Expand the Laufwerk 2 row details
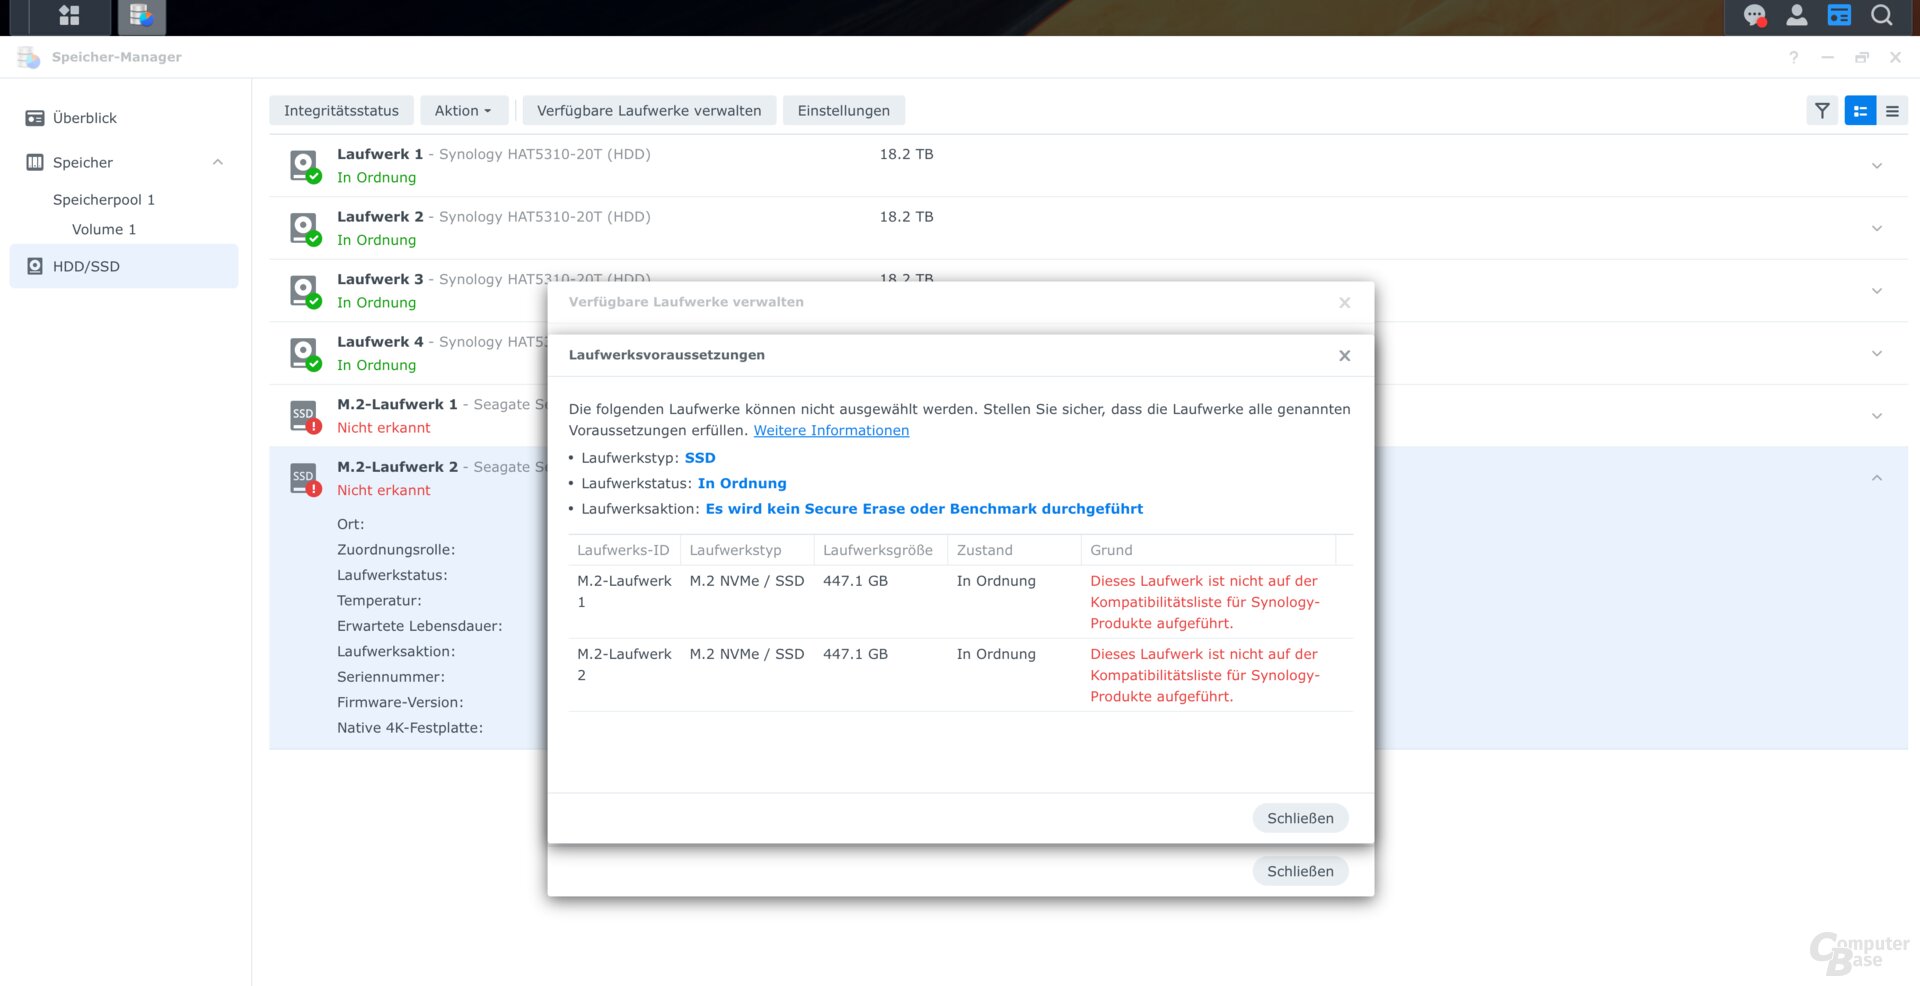The image size is (1920, 986). pyautogui.click(x=1877, y=228)
